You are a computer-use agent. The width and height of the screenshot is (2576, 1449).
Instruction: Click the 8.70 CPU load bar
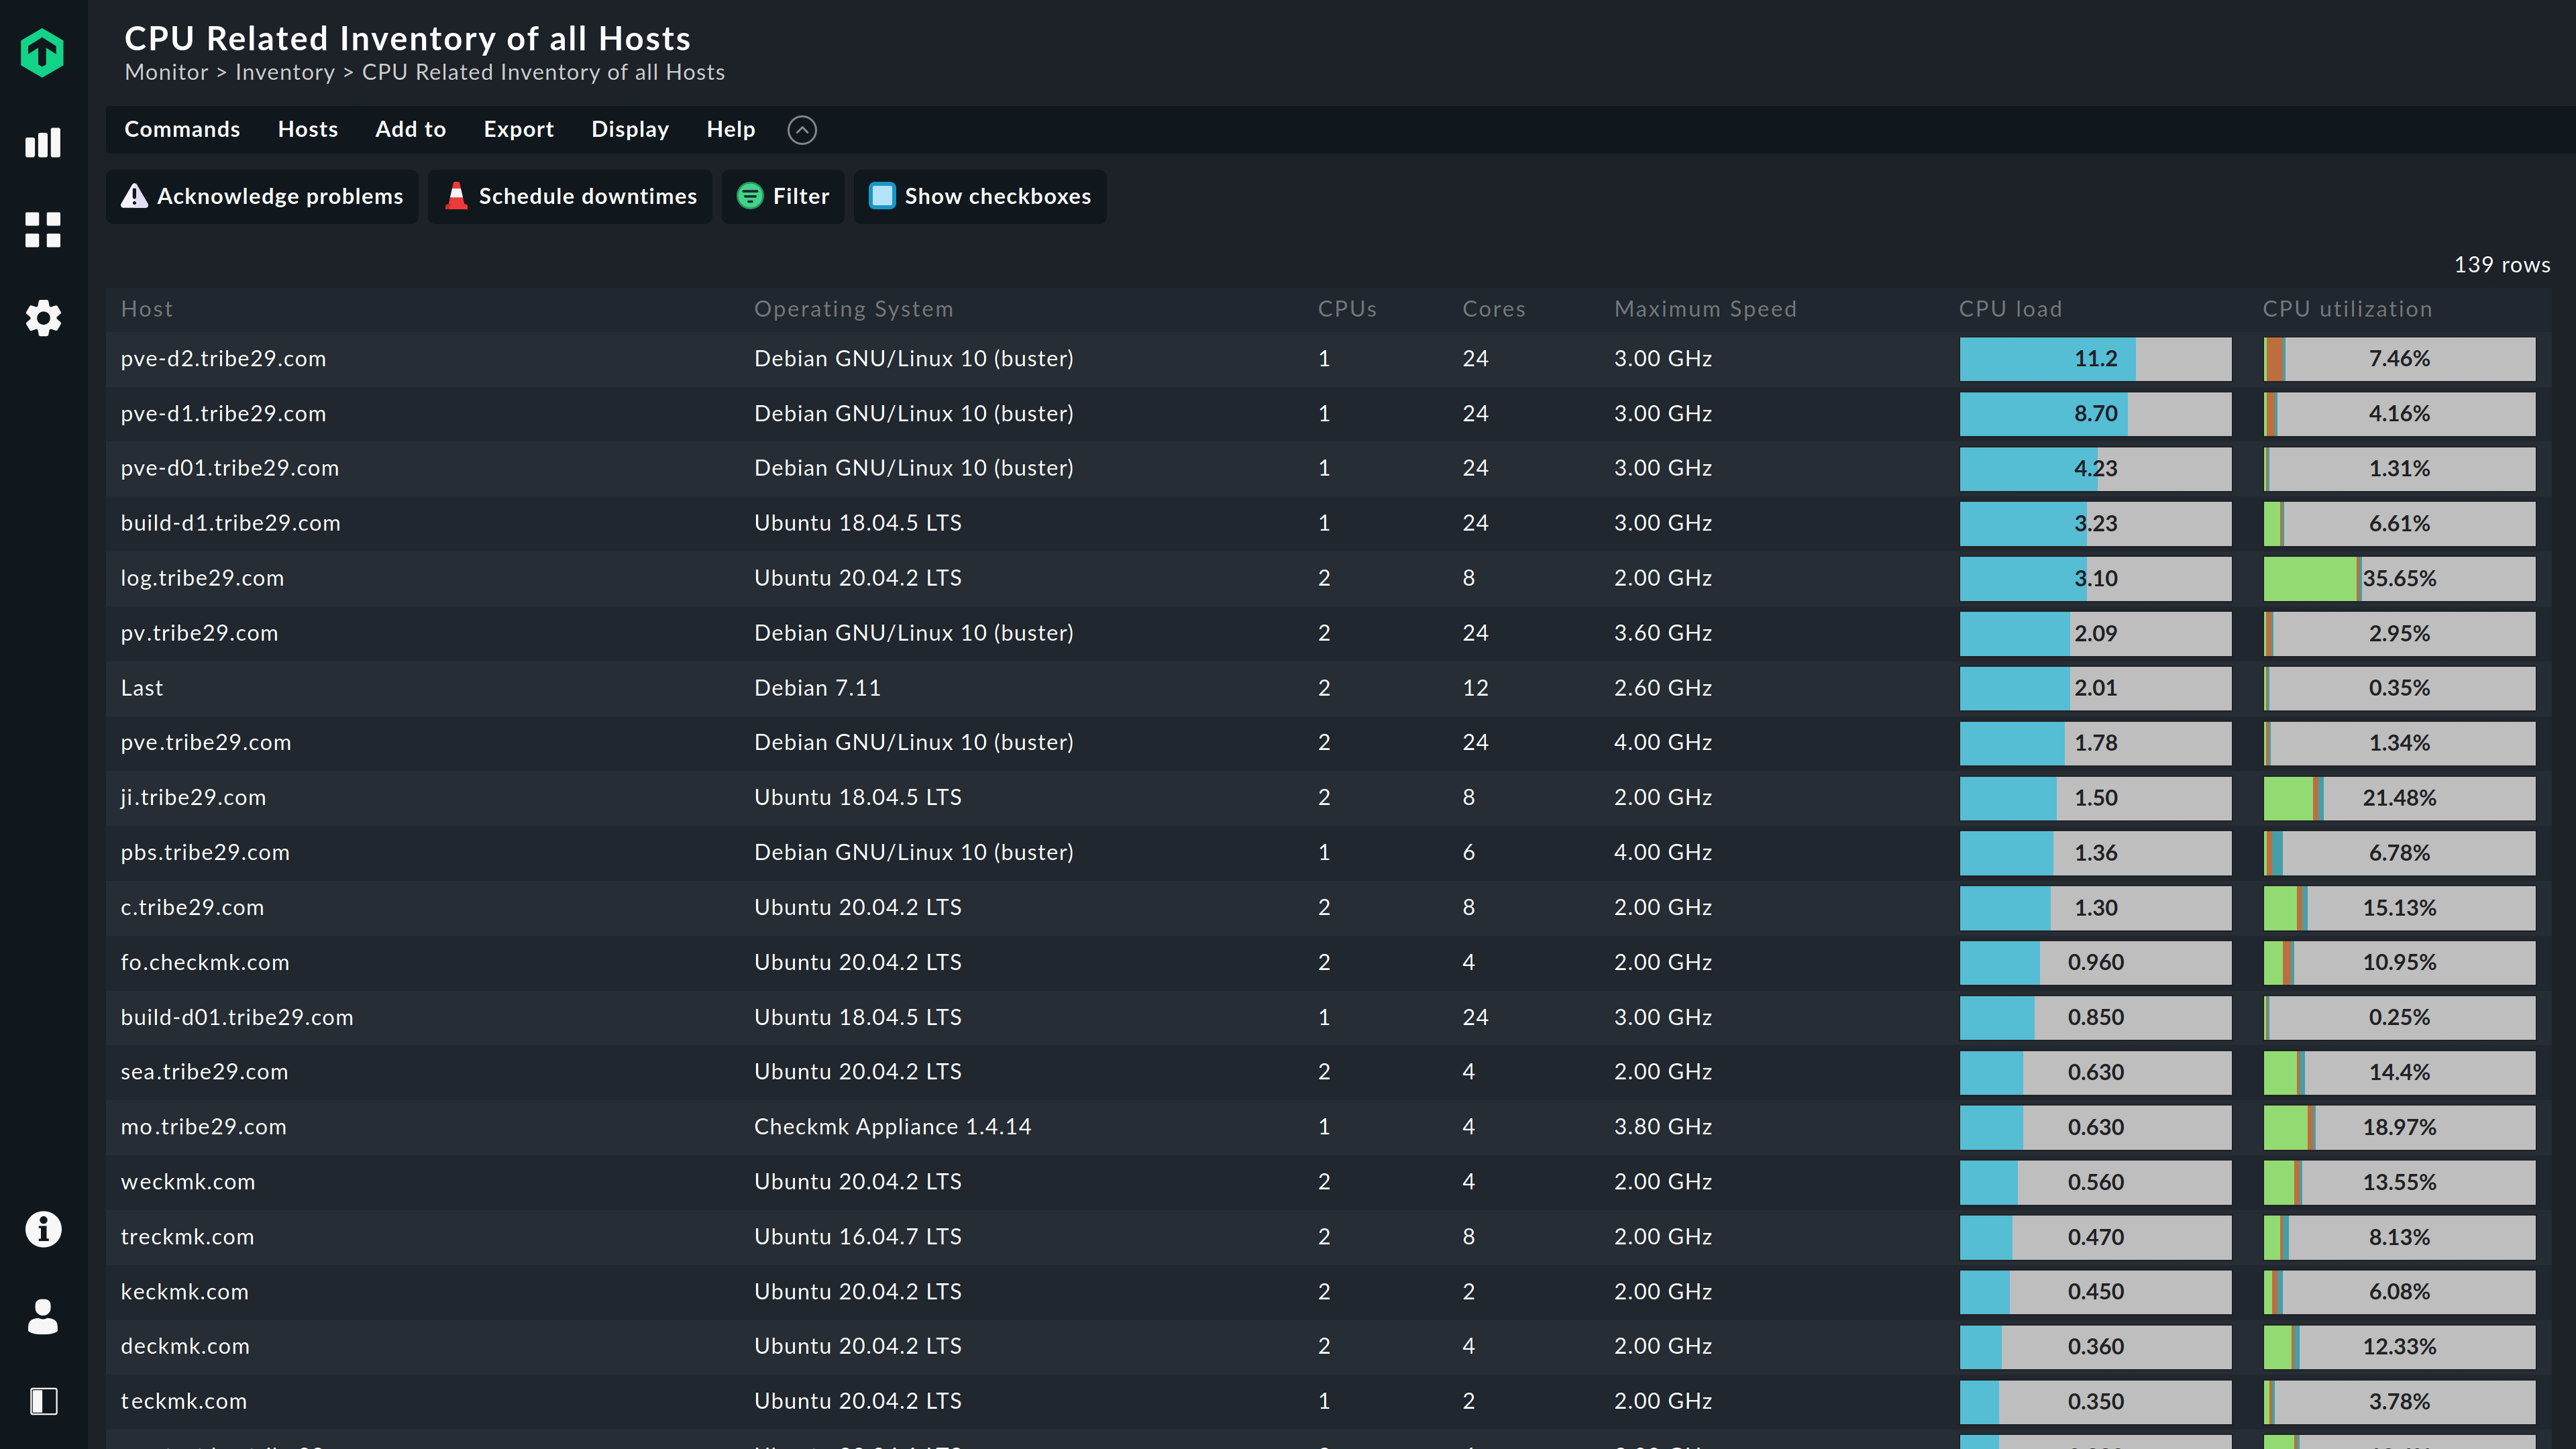2095,414
